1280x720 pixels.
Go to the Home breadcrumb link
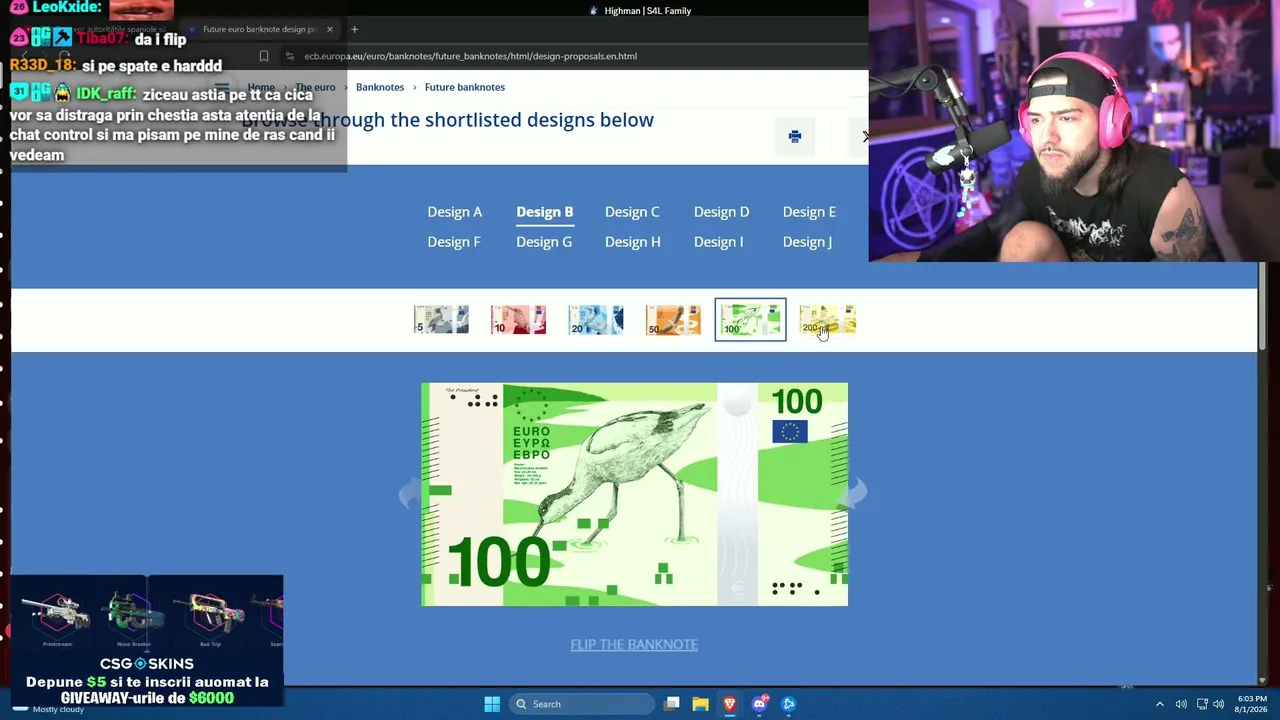point(261,87)
